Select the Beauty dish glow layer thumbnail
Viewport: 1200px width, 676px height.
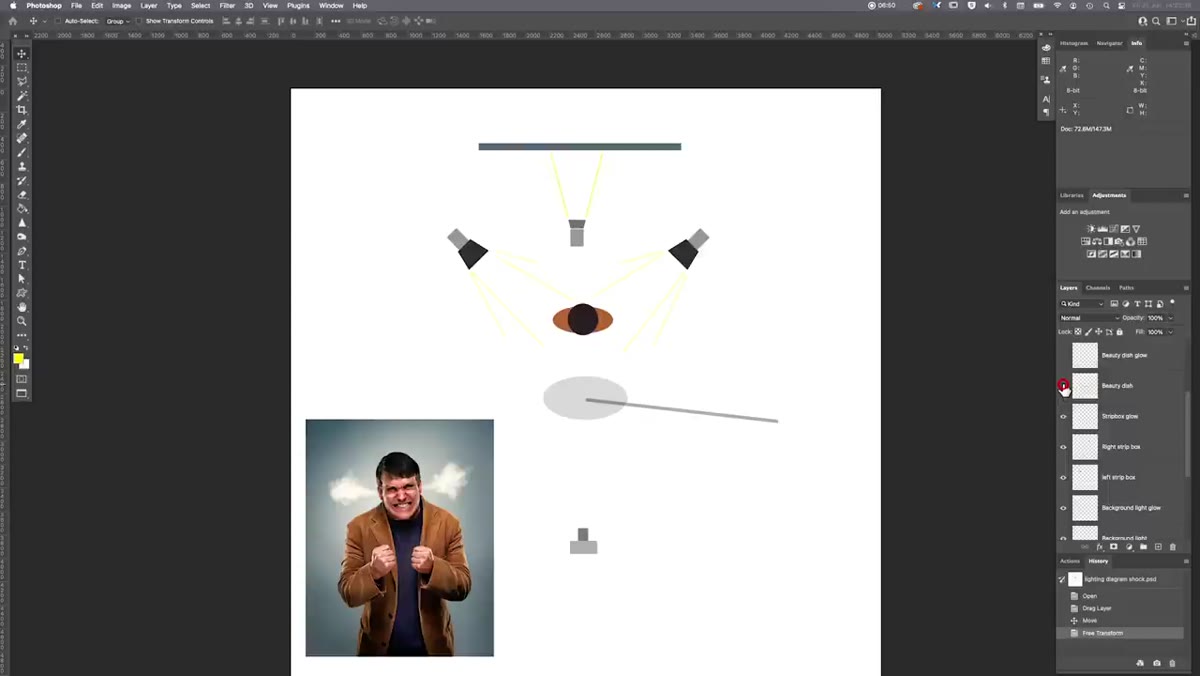pyautogui.click(x=1085, y=355)
